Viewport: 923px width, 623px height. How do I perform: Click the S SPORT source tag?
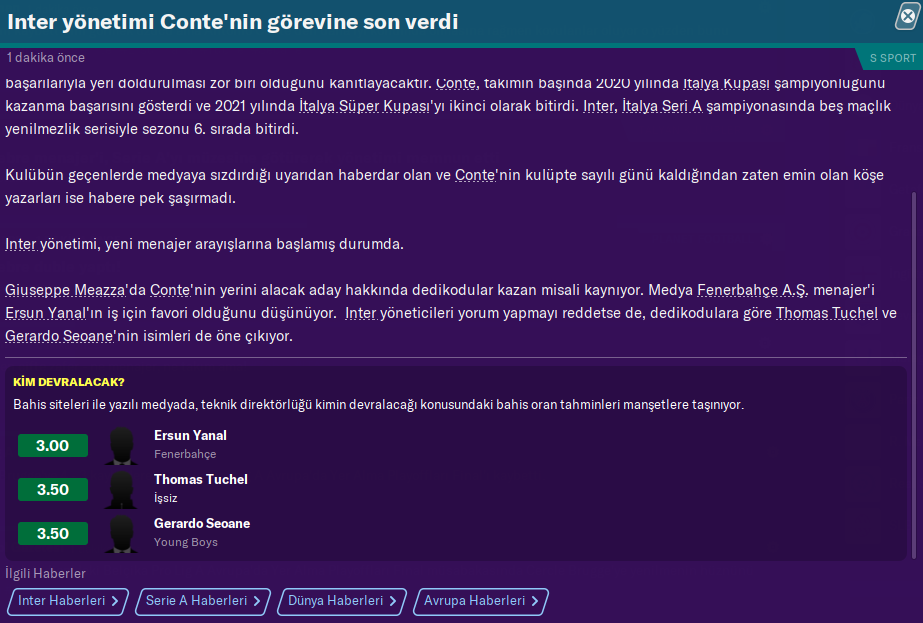click(892, 58)
